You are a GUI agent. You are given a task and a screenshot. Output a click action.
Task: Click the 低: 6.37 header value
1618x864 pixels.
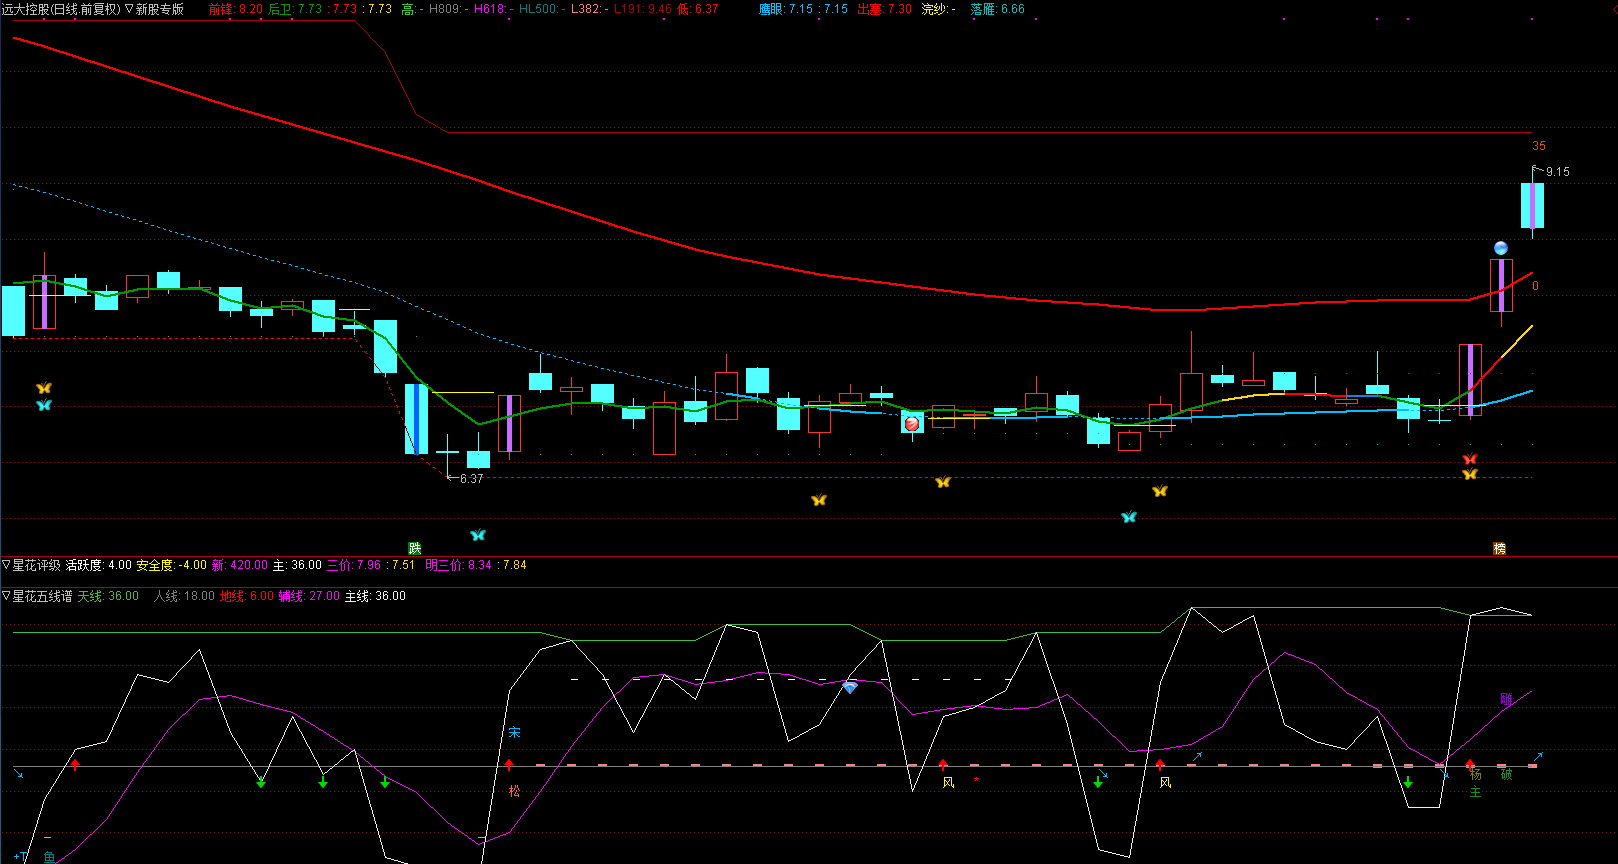[698, 9]
